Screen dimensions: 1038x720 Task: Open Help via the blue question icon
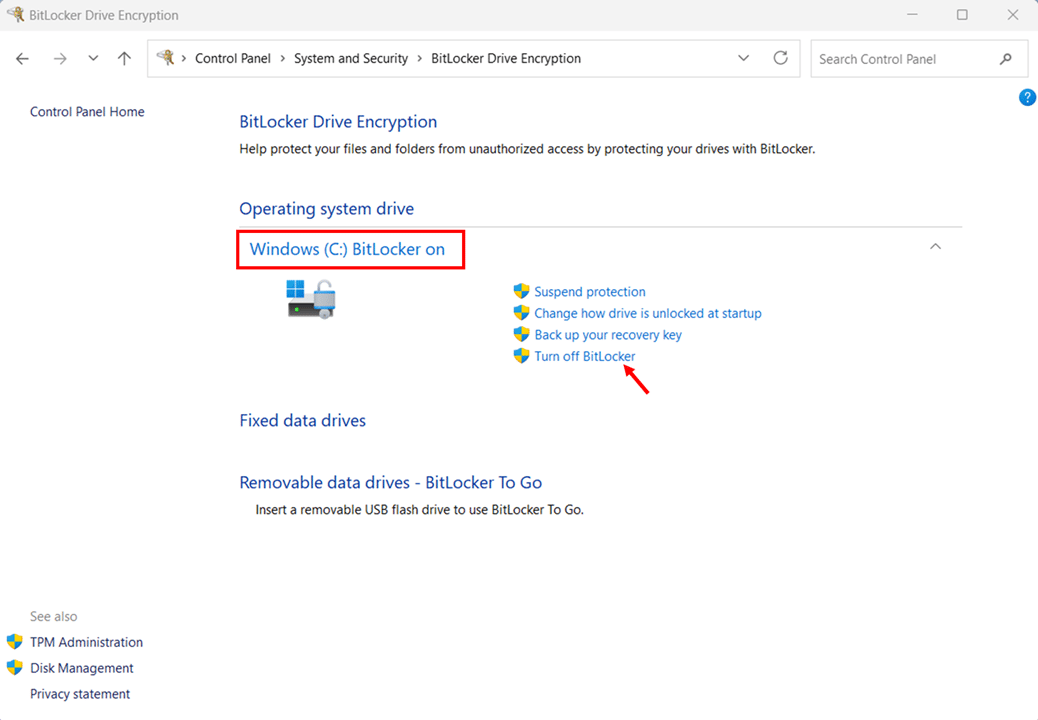click(1027, 97)
